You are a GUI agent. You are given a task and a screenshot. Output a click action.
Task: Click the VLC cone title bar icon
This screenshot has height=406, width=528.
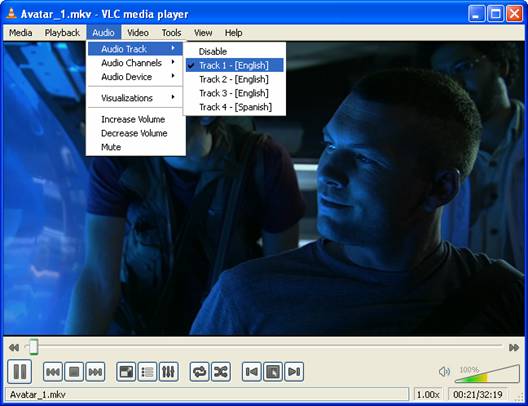(11, 13)
